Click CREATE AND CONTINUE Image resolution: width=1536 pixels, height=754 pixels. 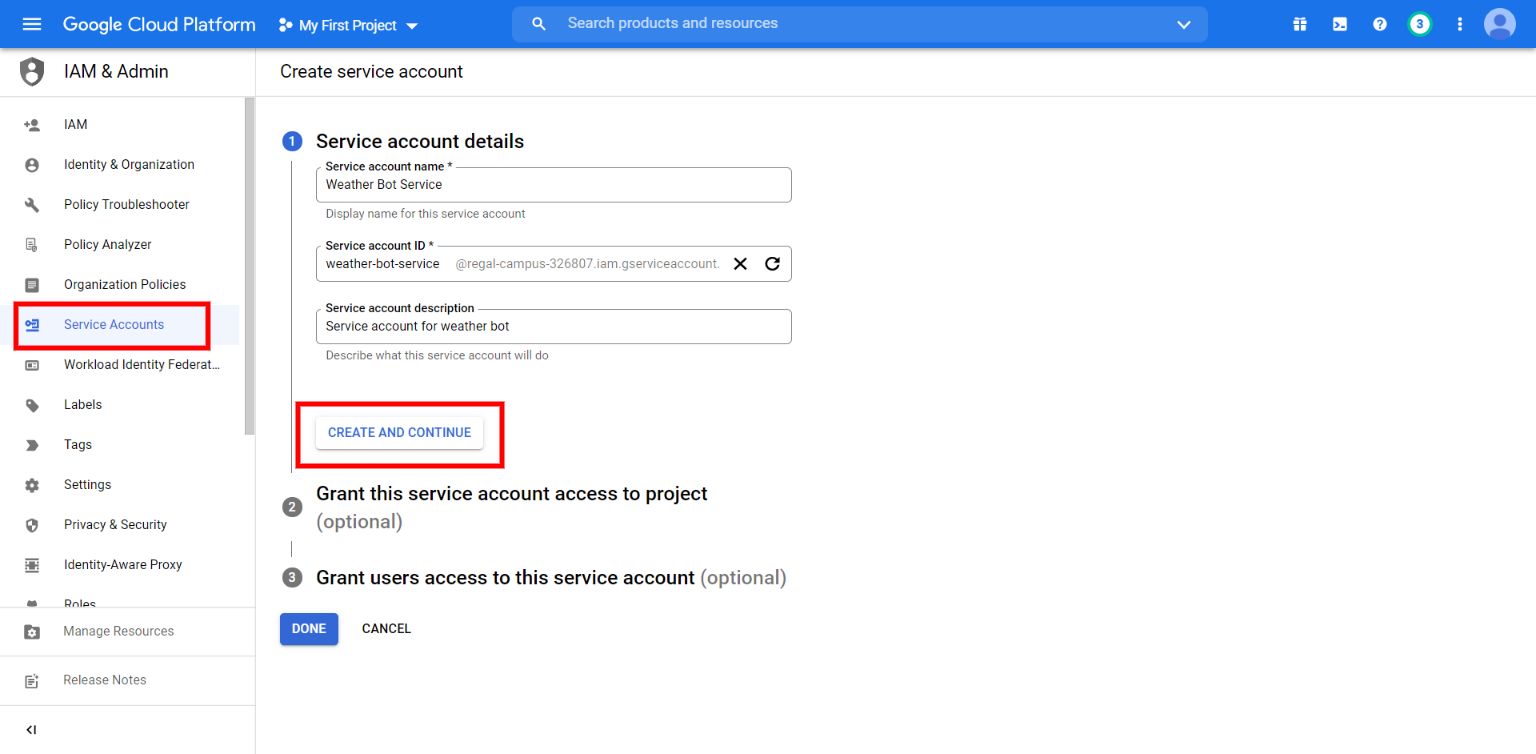[x=399, y=432]
